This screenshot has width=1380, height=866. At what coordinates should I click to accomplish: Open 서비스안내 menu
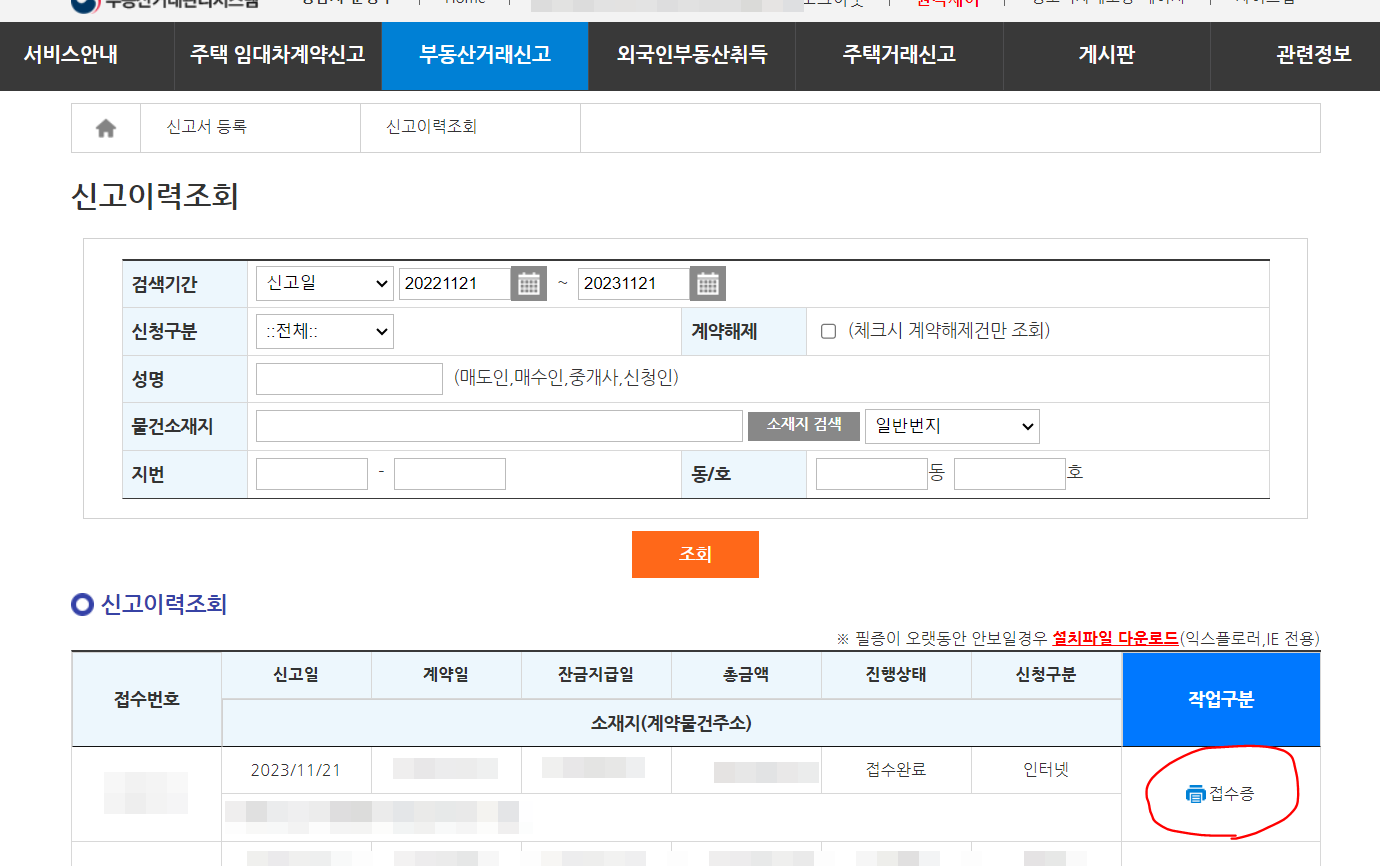71,55
